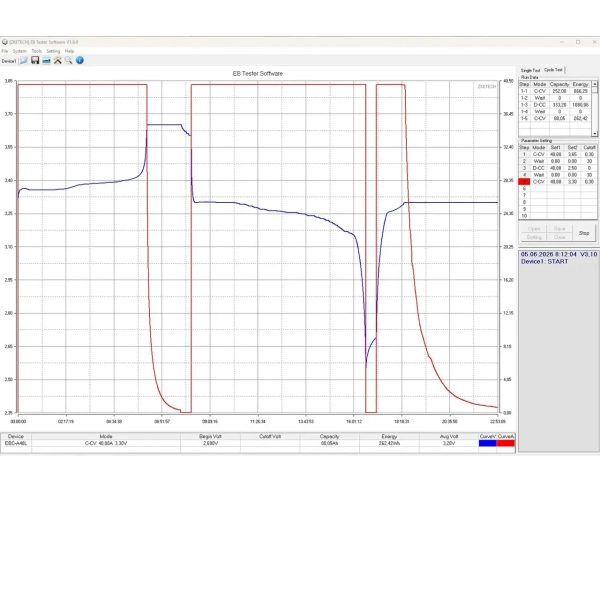This screenshot has height=600, width=600.
Task: Select Run Data row 1-2 Wait
Action: (x=555, y=98)
